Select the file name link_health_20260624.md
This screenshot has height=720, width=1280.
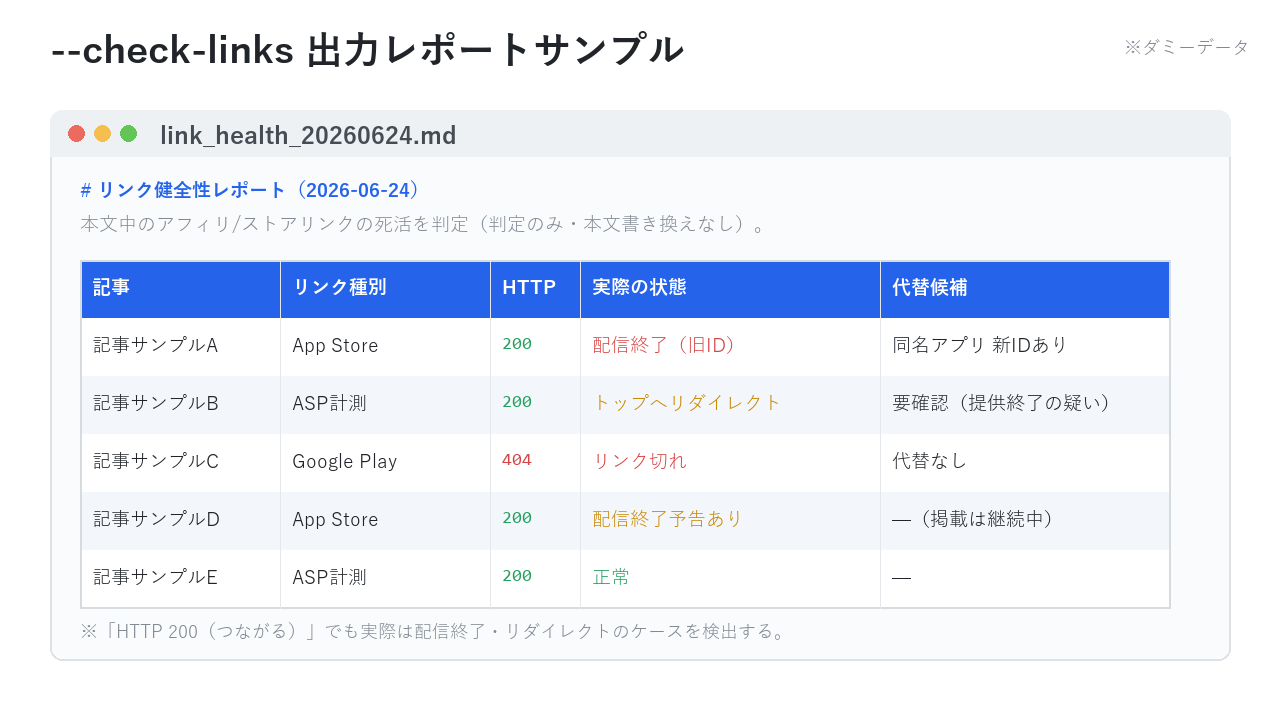coord(308,135)
